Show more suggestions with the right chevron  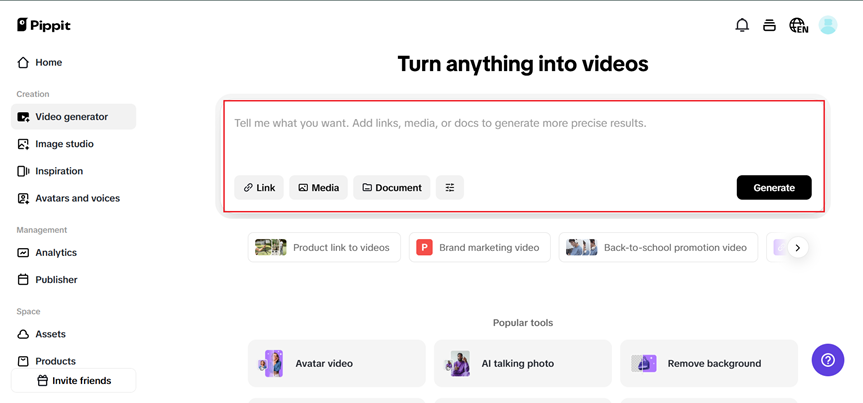click(x=798, y=247)
